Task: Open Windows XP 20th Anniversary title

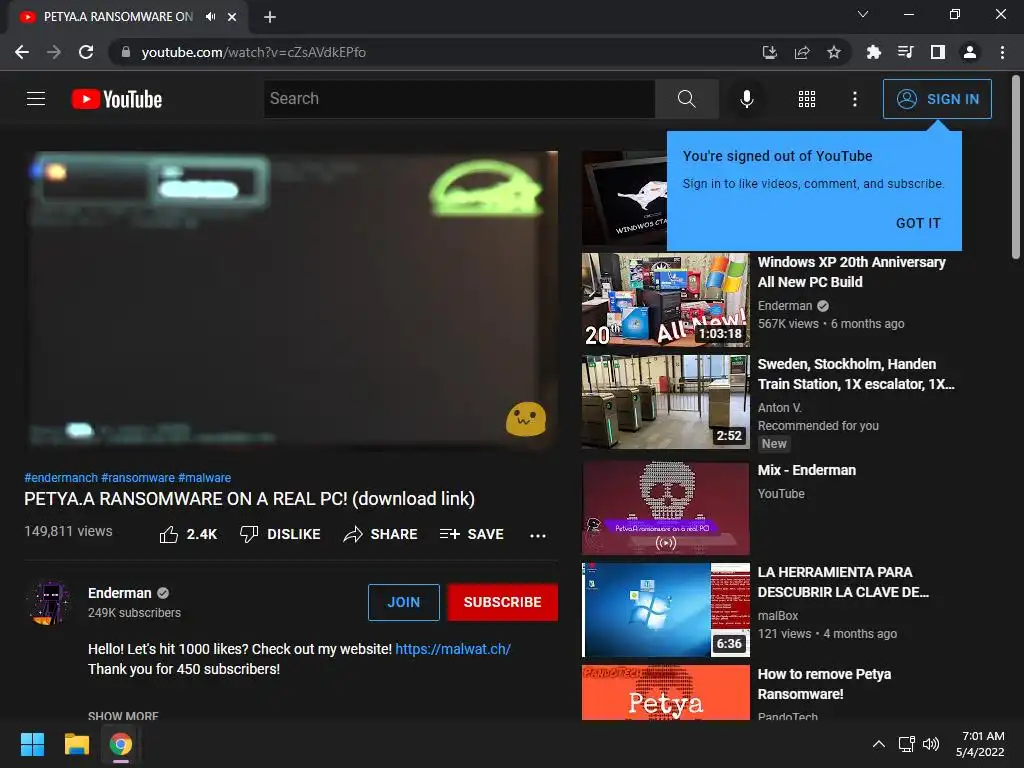Action: [852, 272]
